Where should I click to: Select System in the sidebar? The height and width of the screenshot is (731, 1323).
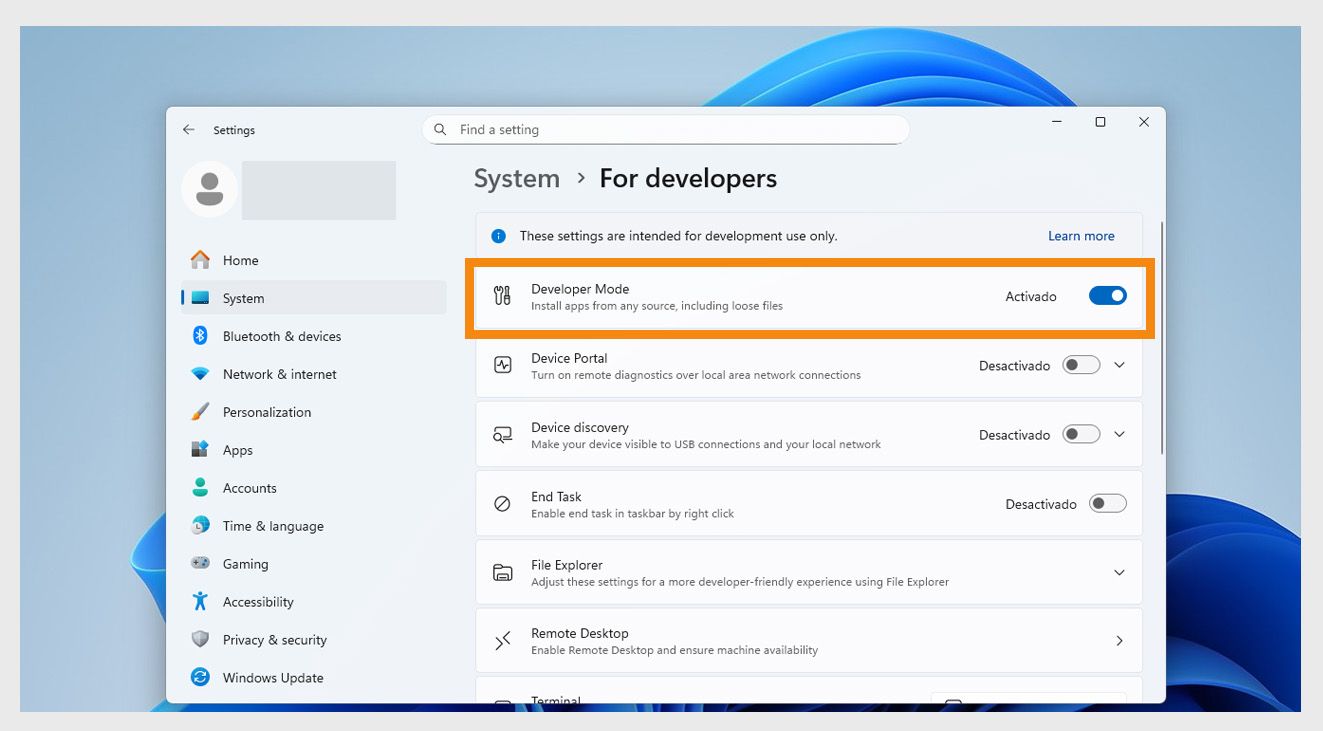point(314,298)
